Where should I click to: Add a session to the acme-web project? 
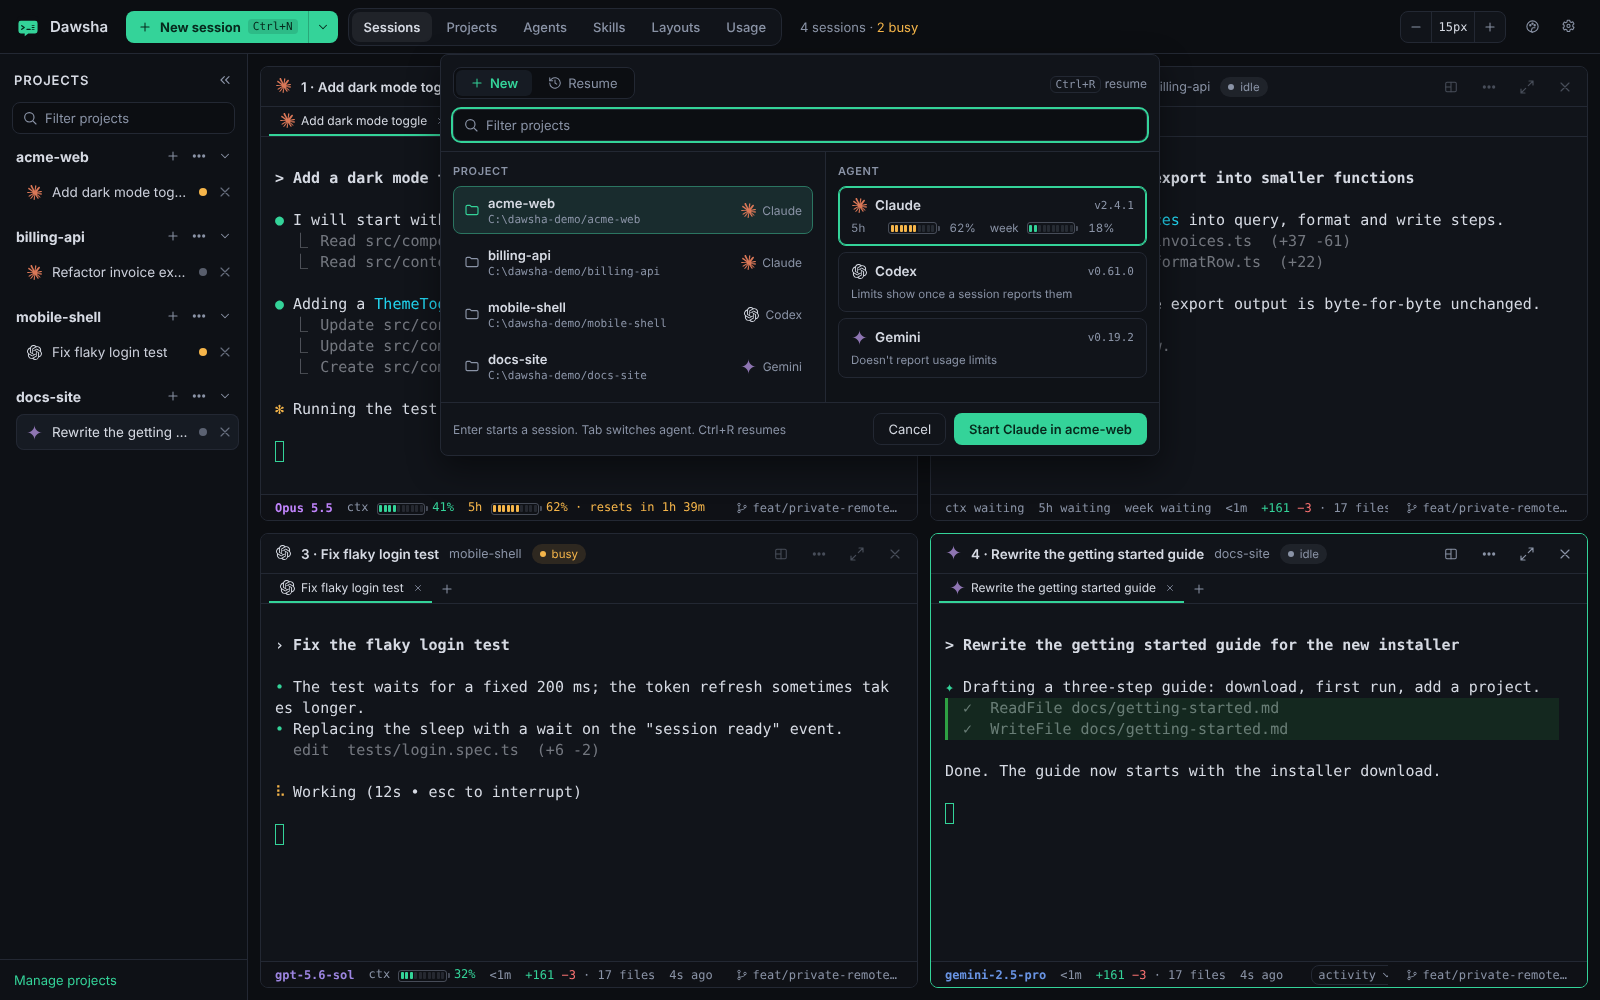point(173,156)
